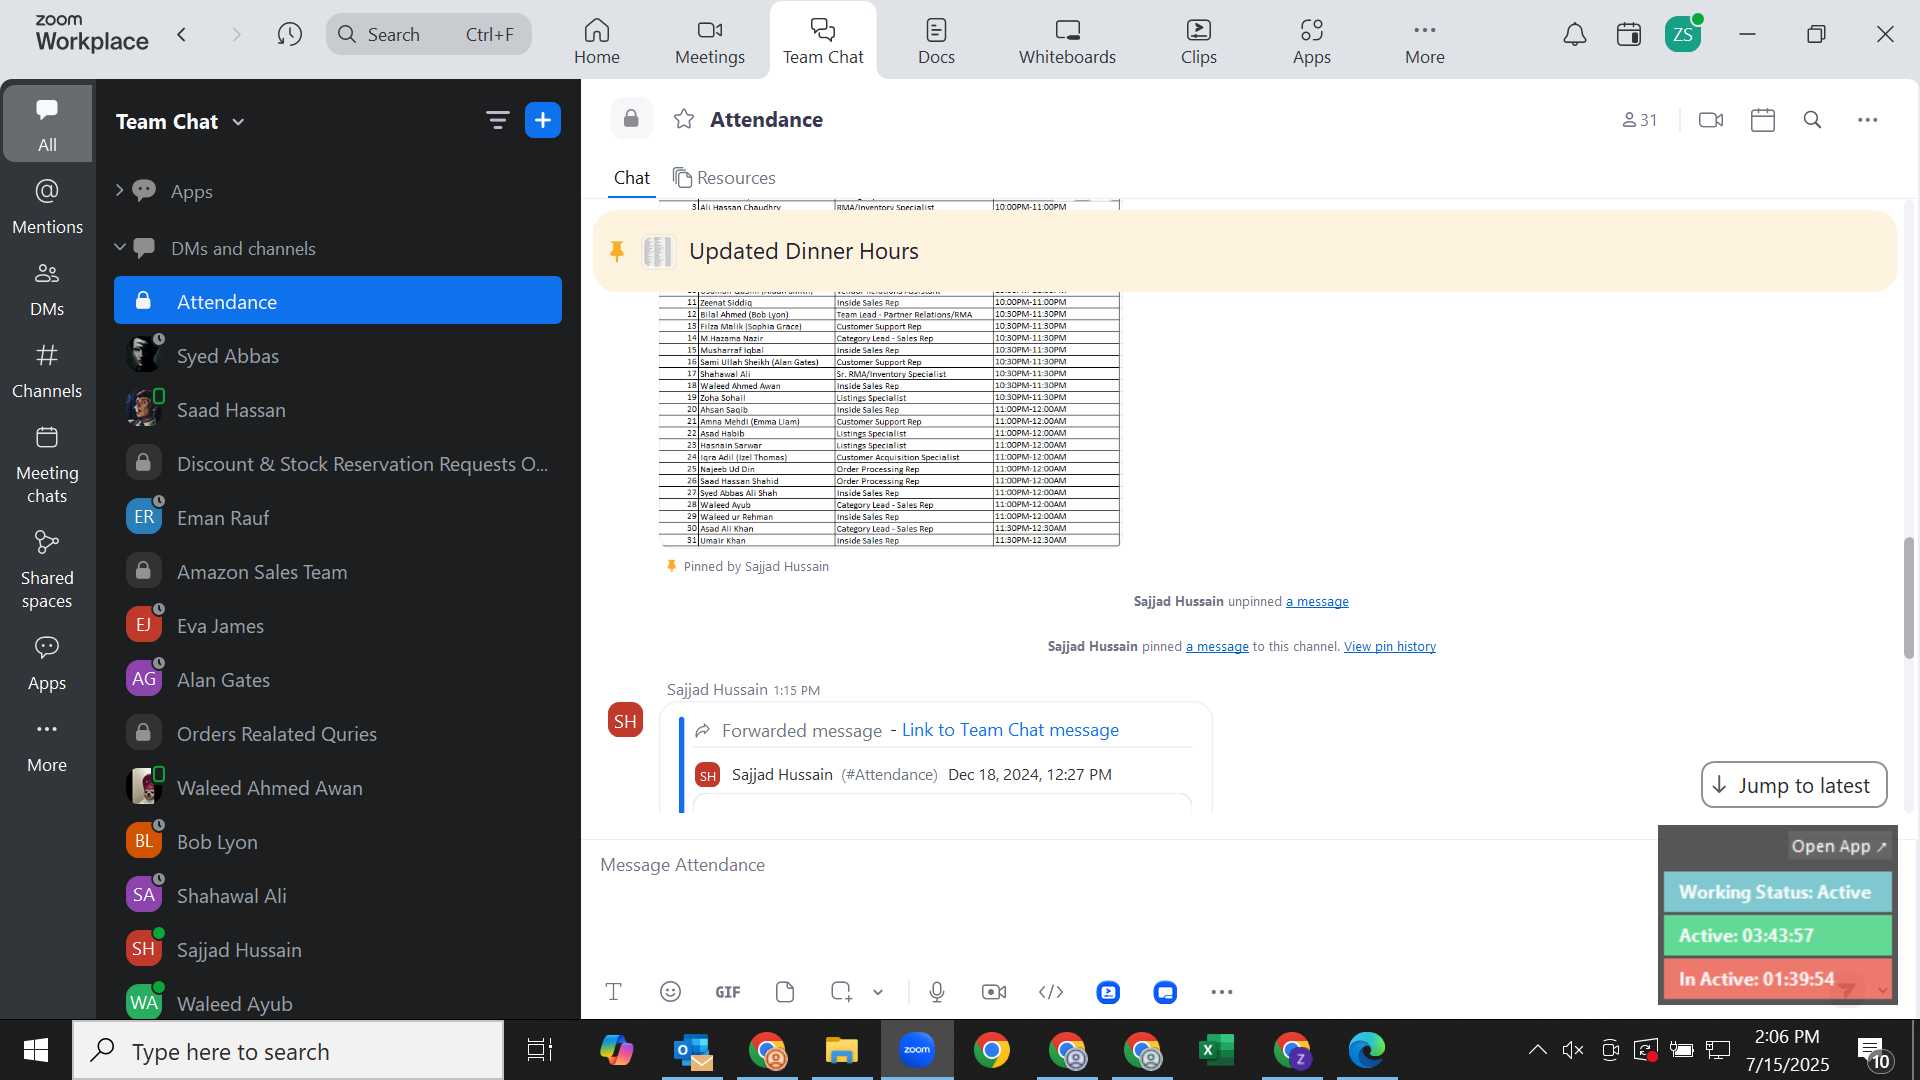Open Alan Gates chat

(x=338, y=680)
